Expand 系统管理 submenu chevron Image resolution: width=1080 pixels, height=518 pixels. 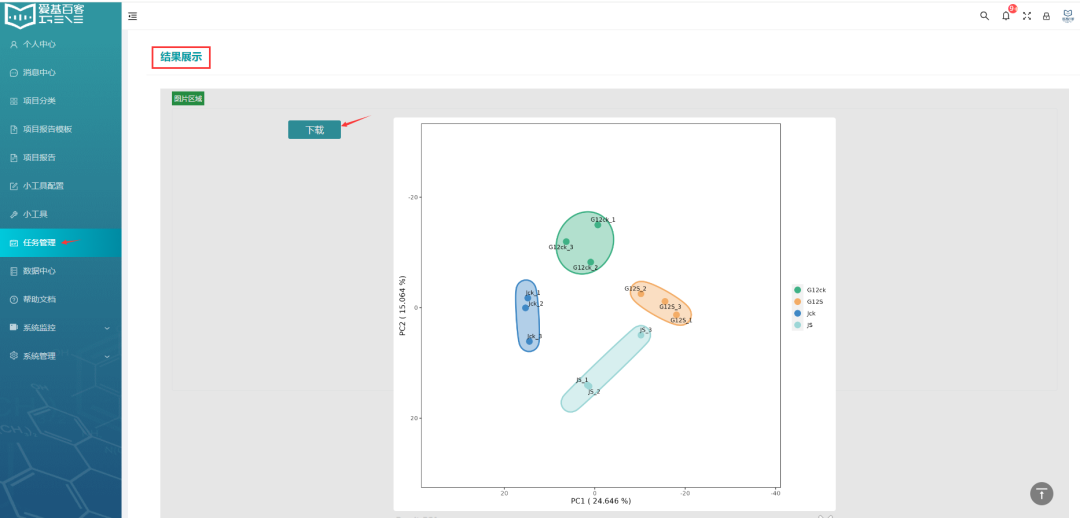[x=107, y=356]
